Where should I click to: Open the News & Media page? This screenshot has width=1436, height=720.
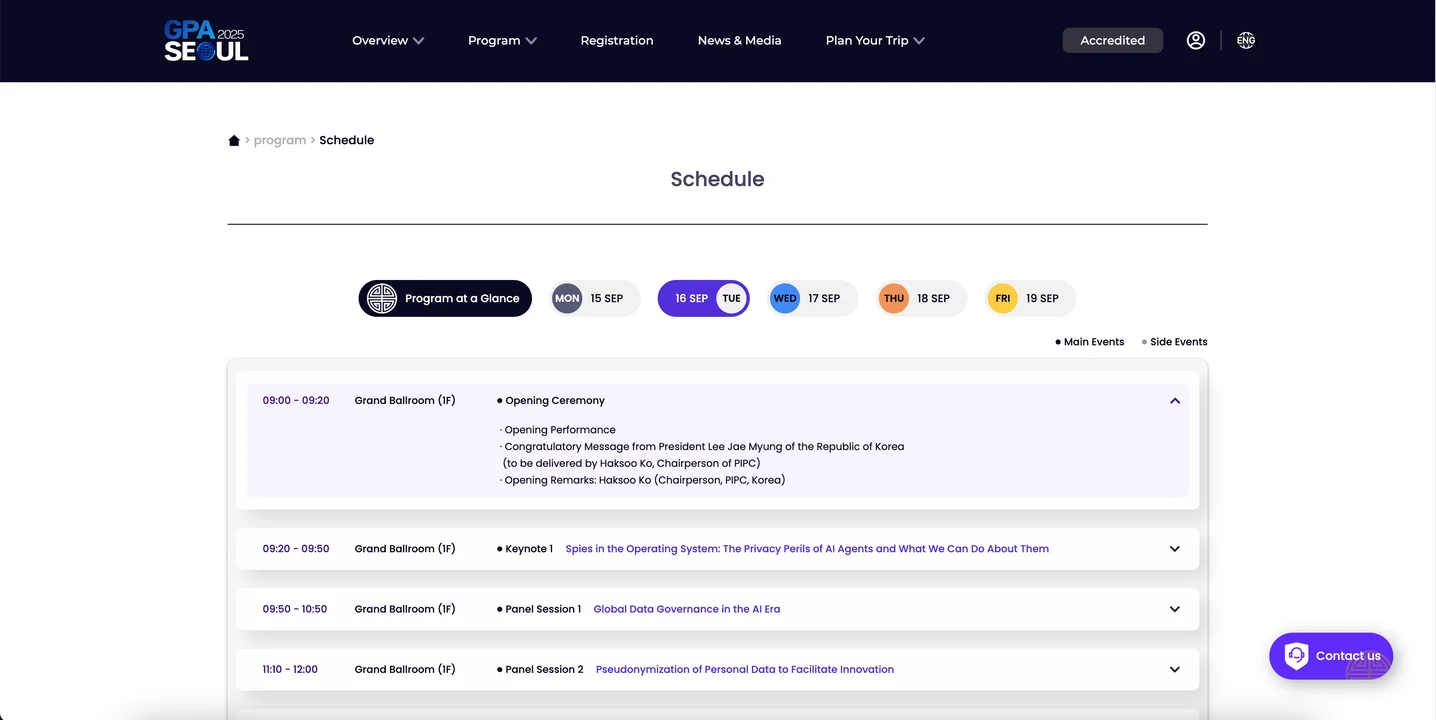[739, 41]
